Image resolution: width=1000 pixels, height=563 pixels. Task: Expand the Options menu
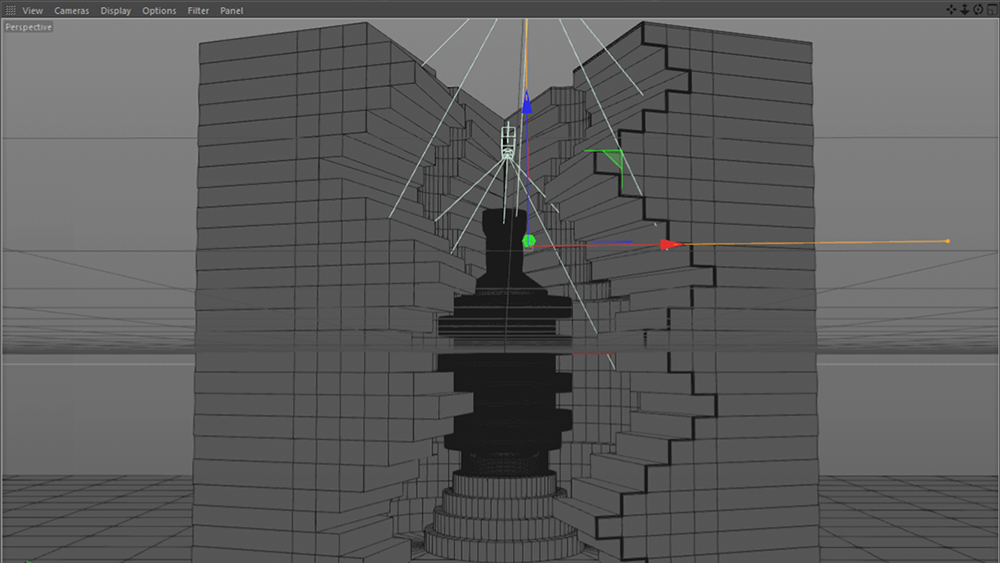[159, 11]
